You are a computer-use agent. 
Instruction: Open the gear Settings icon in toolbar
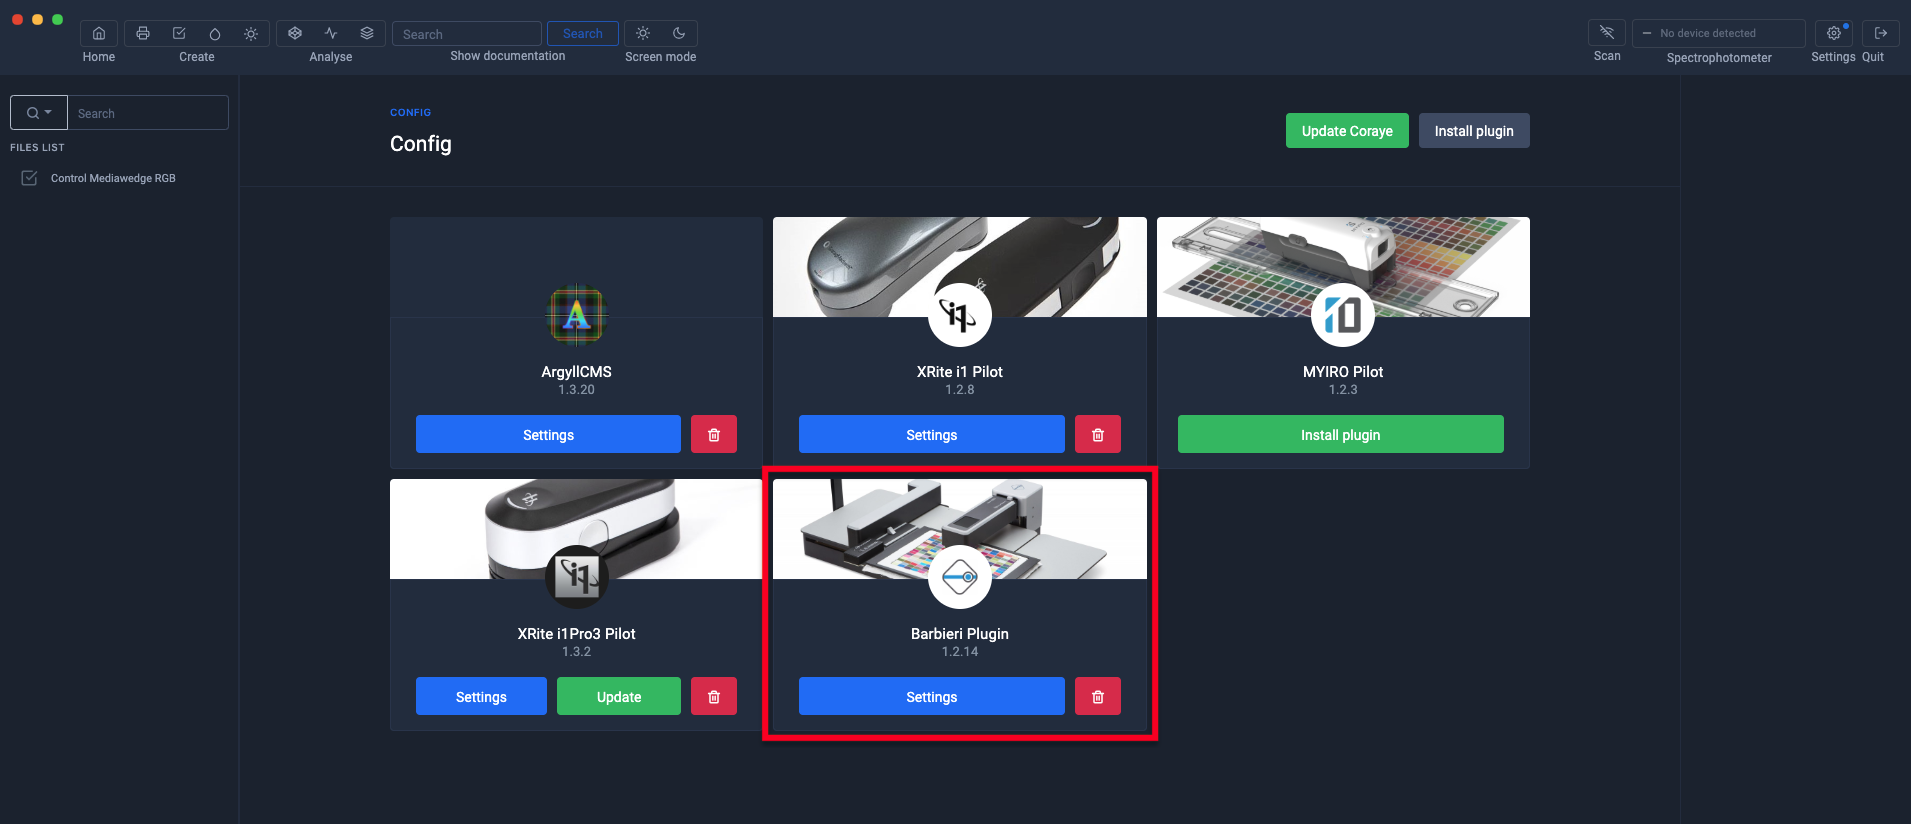tap(1834, 33)
